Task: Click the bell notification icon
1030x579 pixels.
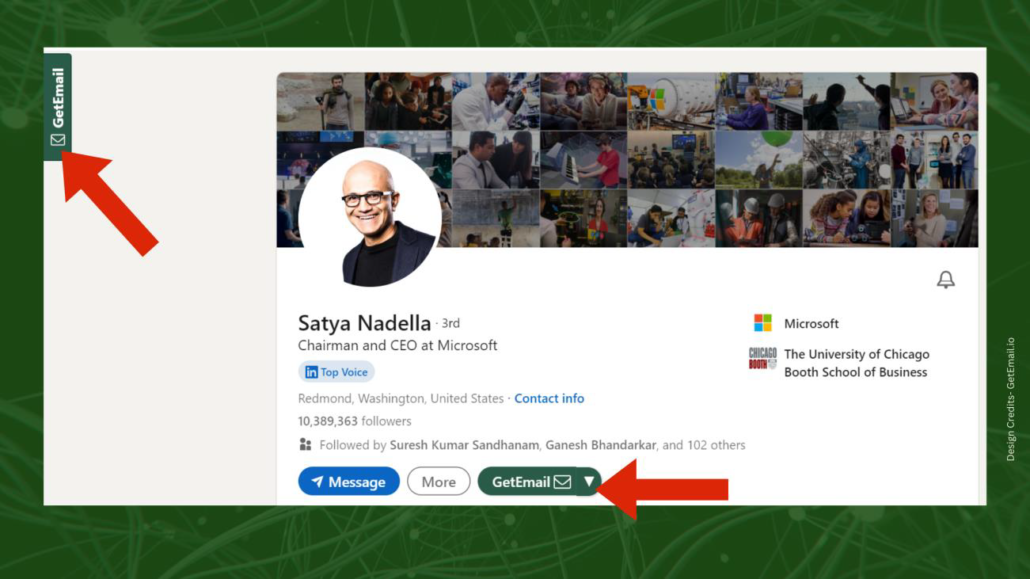Action: (x=945, y=281)
